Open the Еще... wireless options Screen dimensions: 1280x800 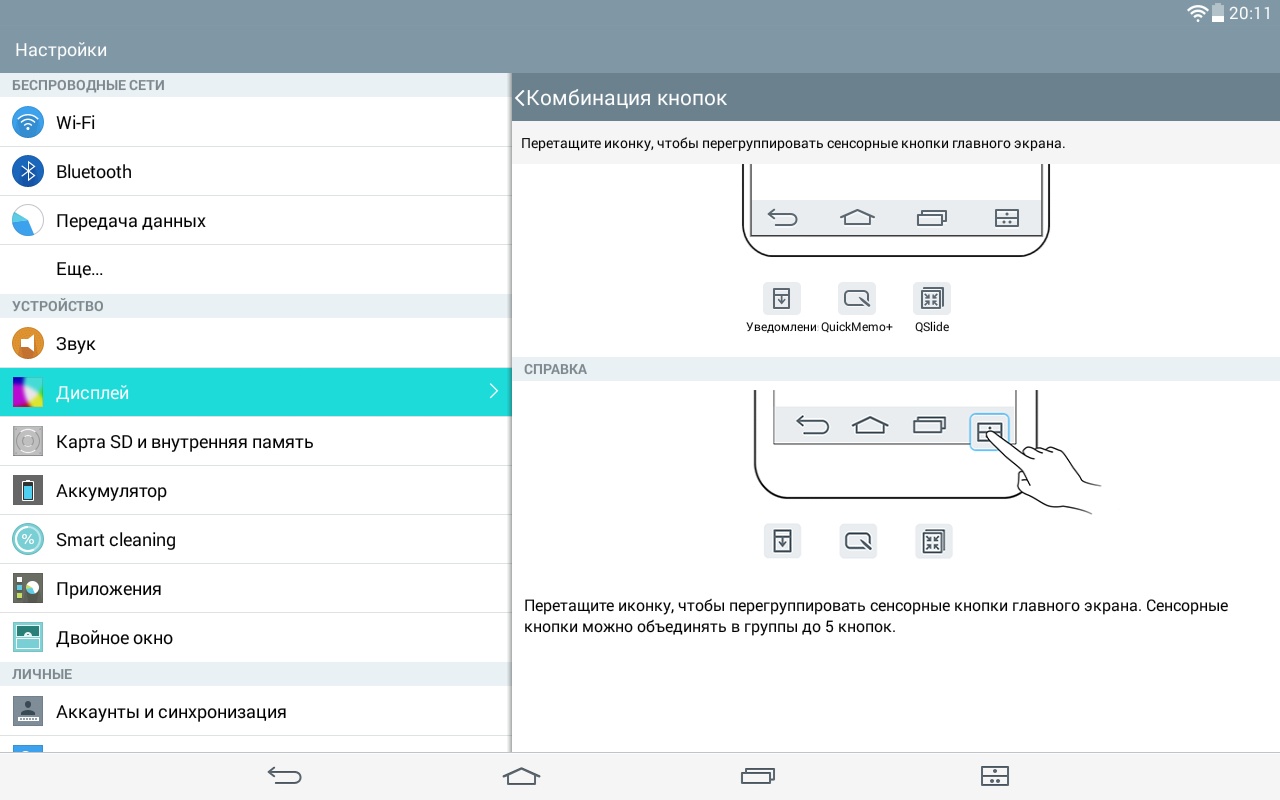coord(255,270)
